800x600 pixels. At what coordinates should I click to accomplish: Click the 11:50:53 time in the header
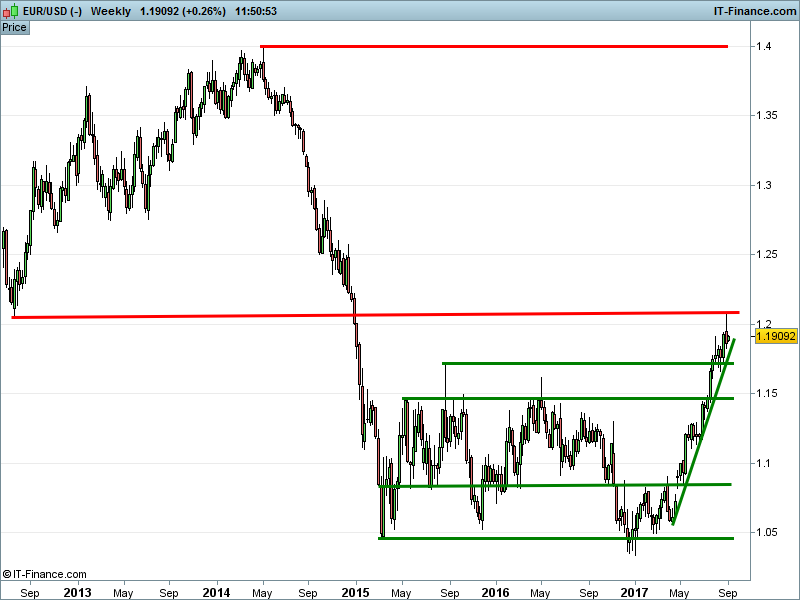click(x=256, y=11)
